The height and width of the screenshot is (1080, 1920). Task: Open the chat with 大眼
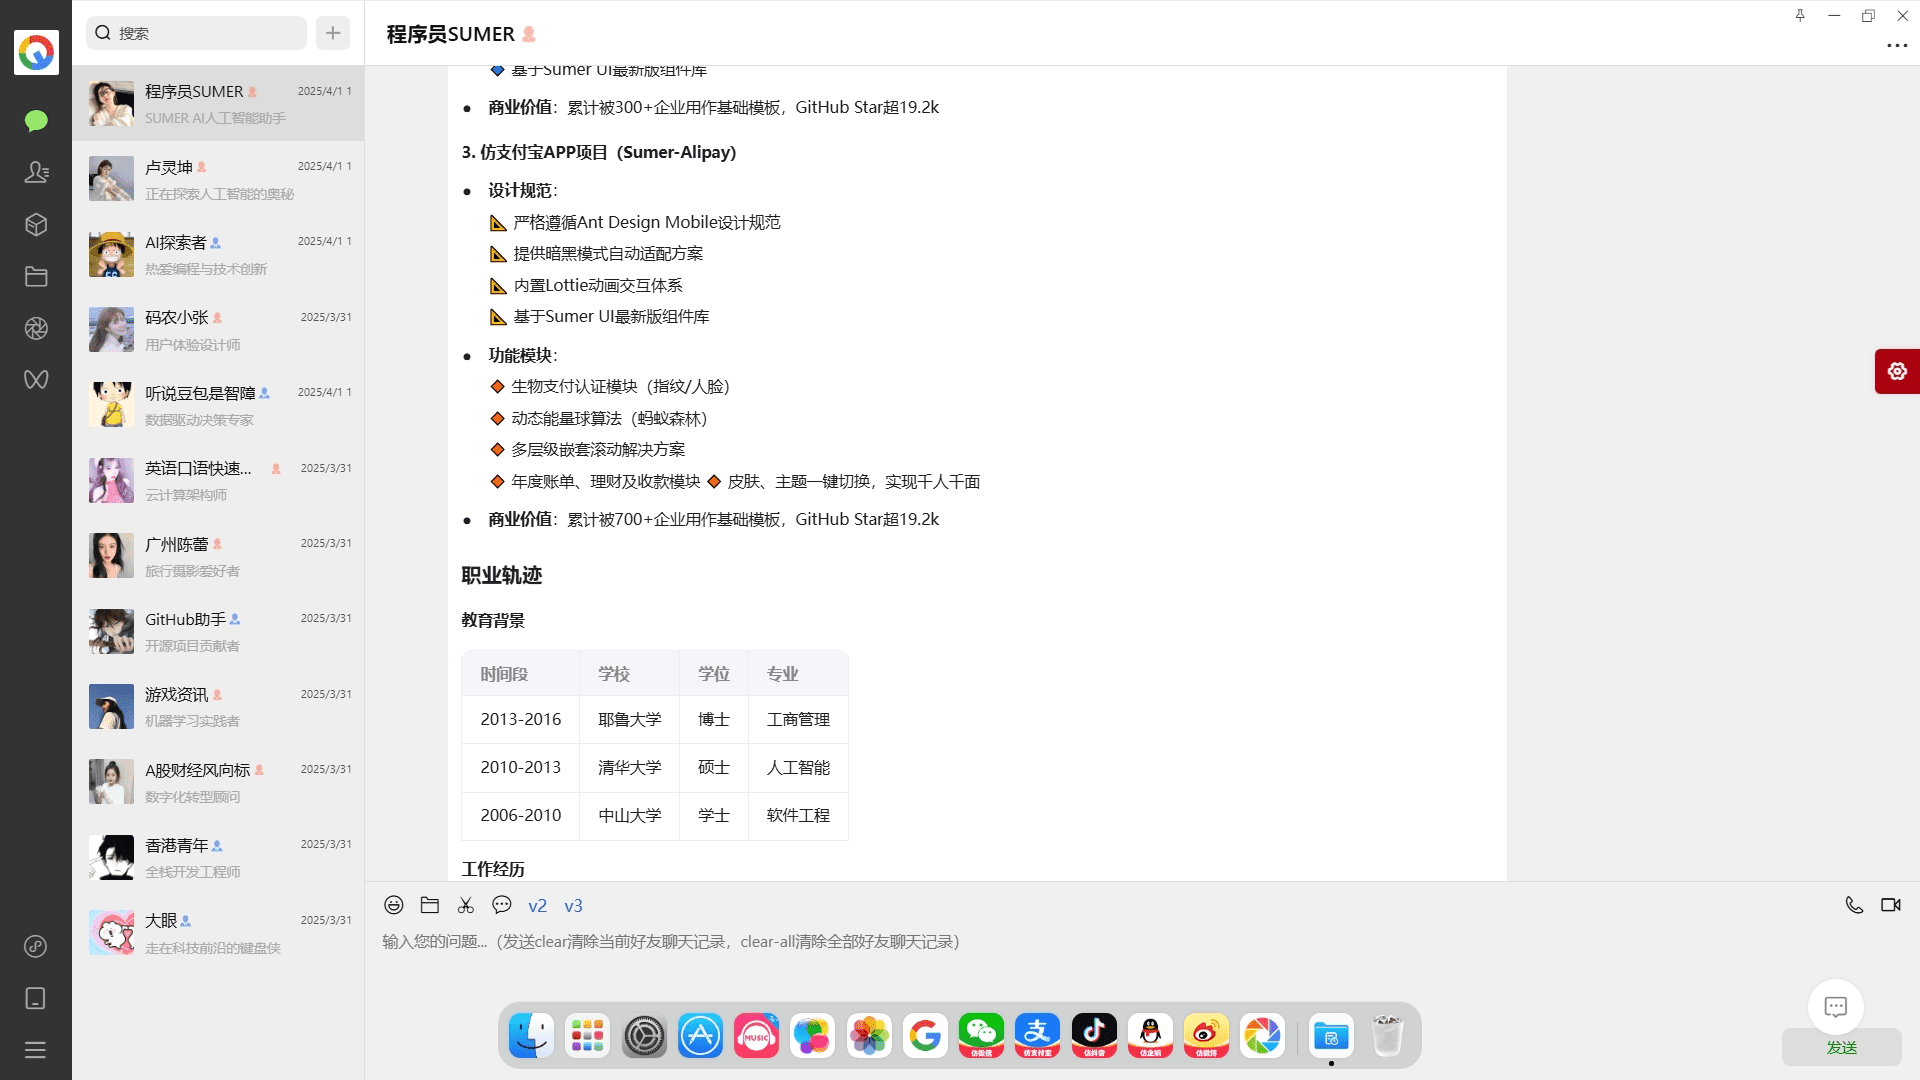pos(218,933)
